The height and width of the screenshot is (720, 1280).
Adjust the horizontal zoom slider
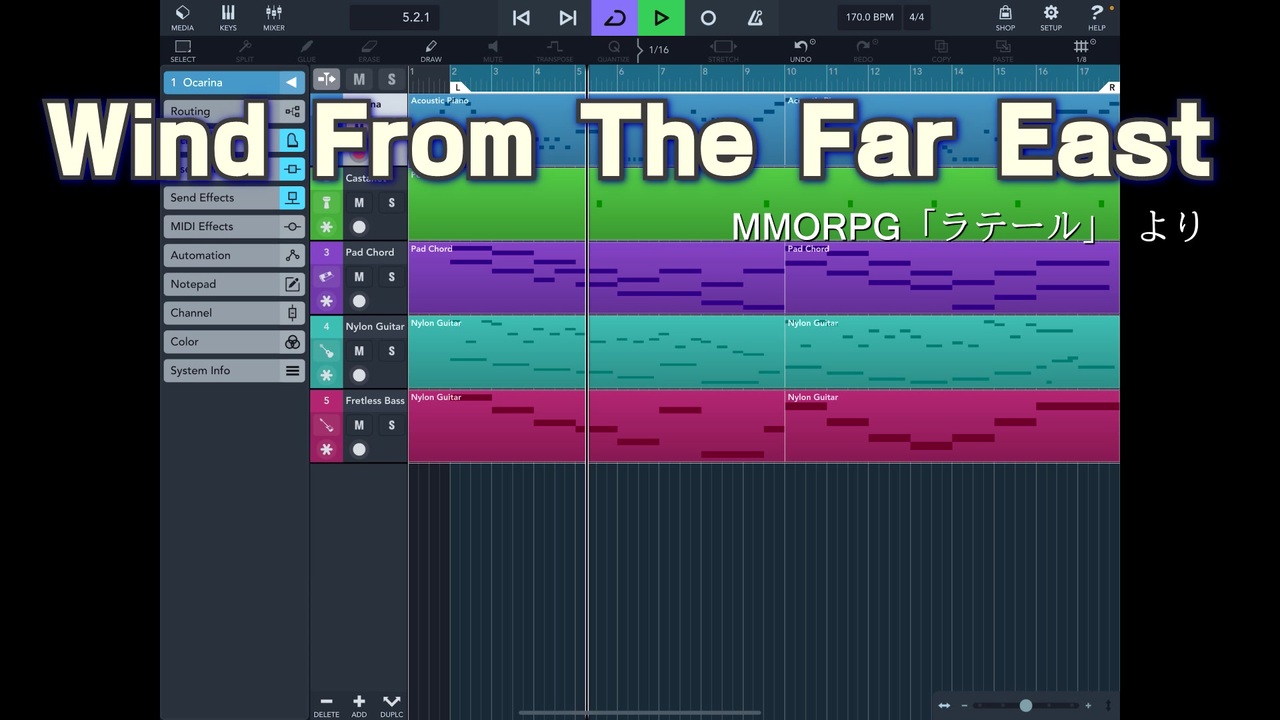point(1025,705)
